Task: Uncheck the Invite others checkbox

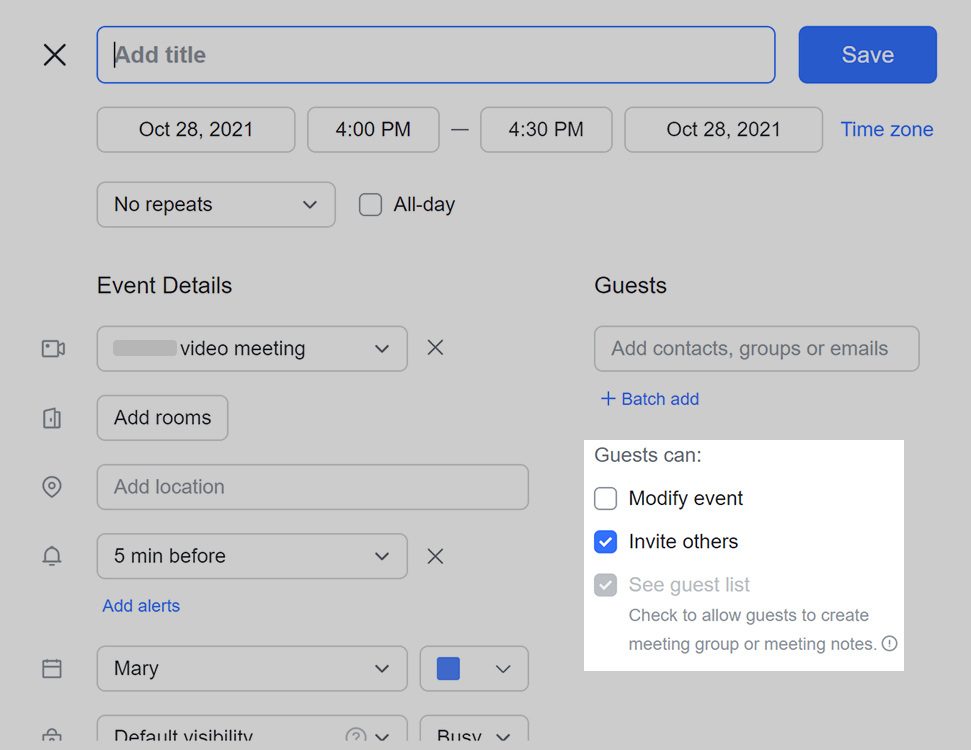Action: tap(606, 542)
